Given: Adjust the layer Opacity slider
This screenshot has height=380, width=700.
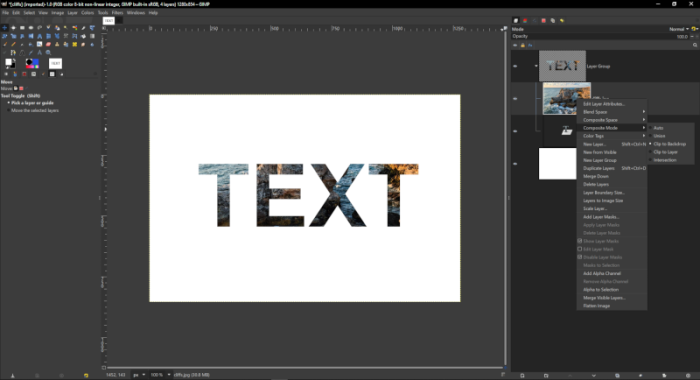Looking at the screenshot, I should pyautogui.click(x=600, y=37).
